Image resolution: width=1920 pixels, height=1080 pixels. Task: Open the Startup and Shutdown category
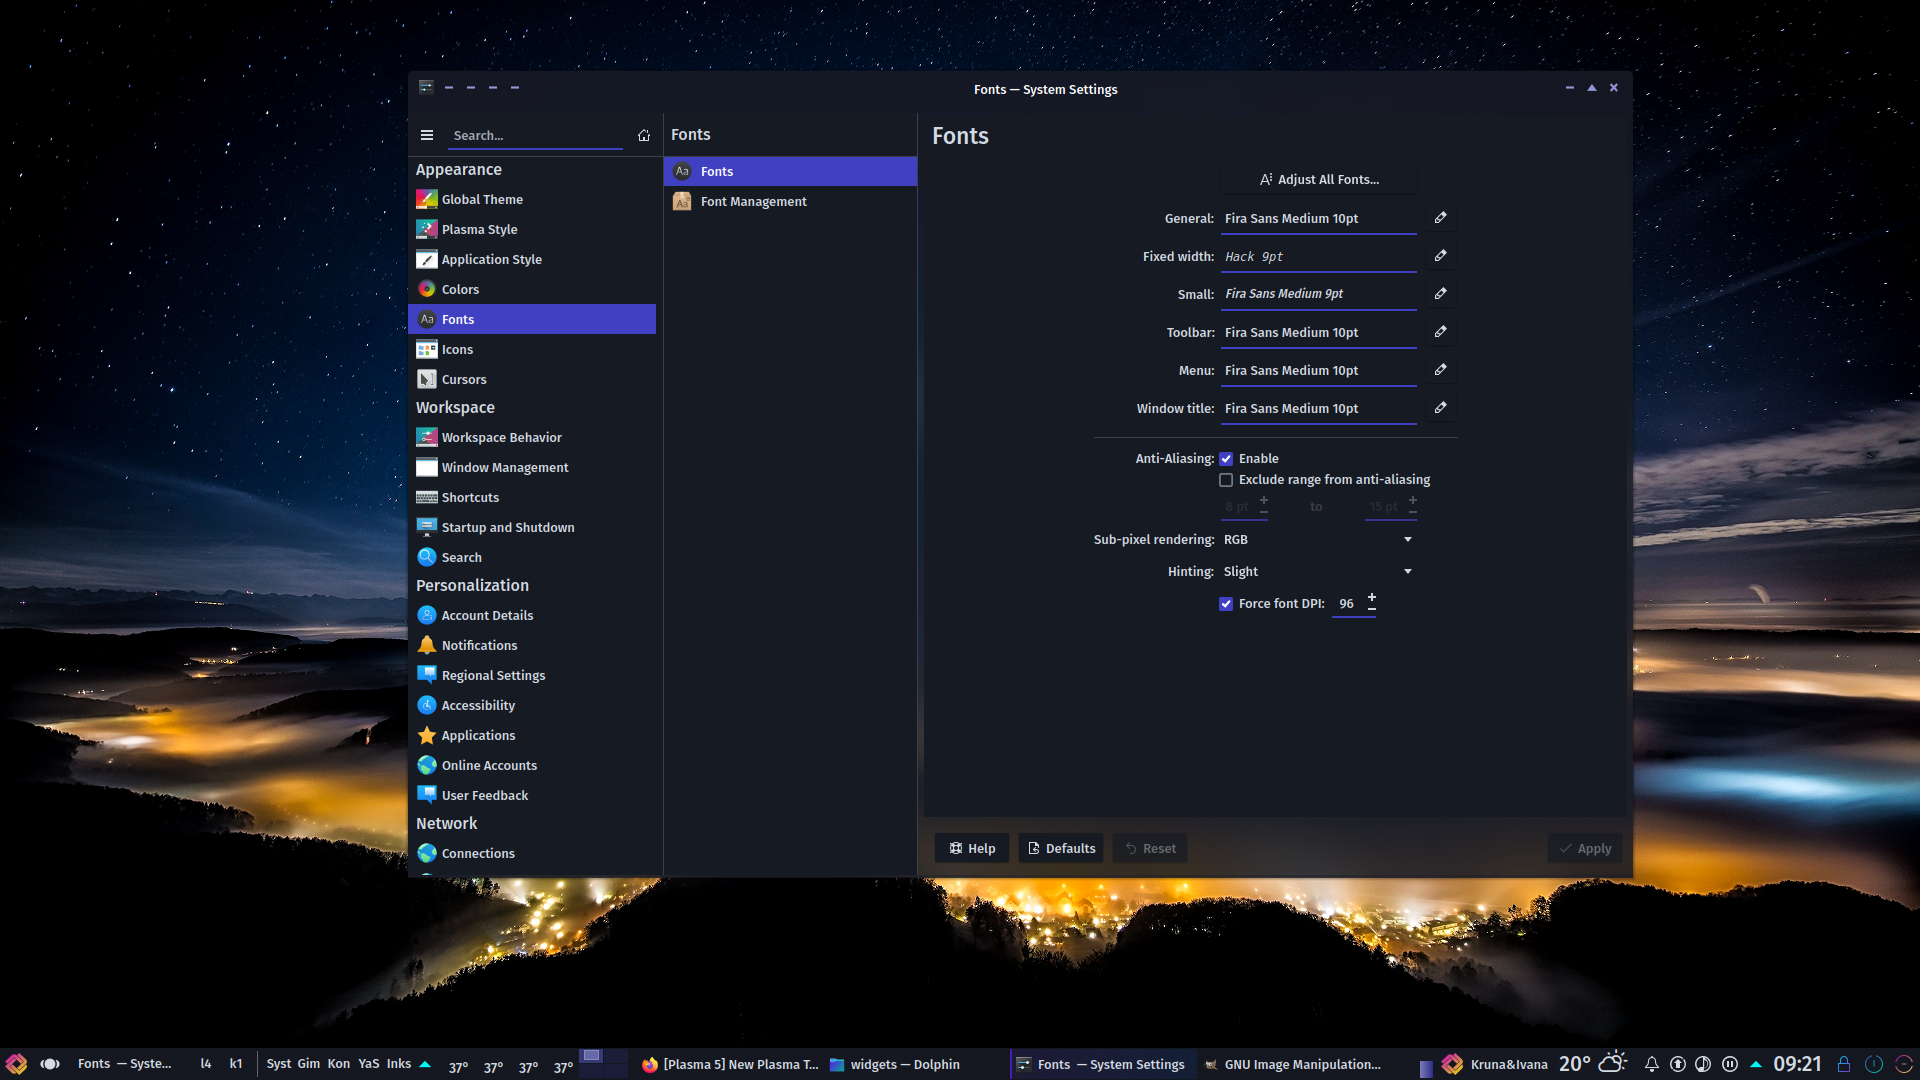(x=532, y=528)
